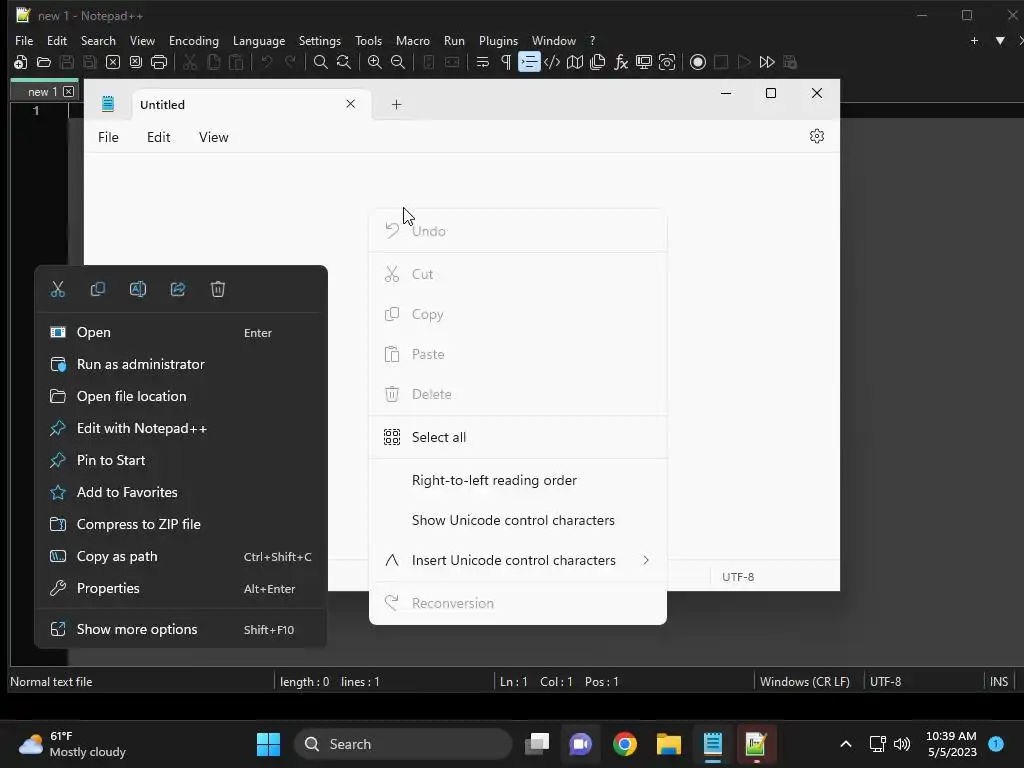Choose Compress to ZIP file
Screen dimensions: 1024x768
pos(181,524)
